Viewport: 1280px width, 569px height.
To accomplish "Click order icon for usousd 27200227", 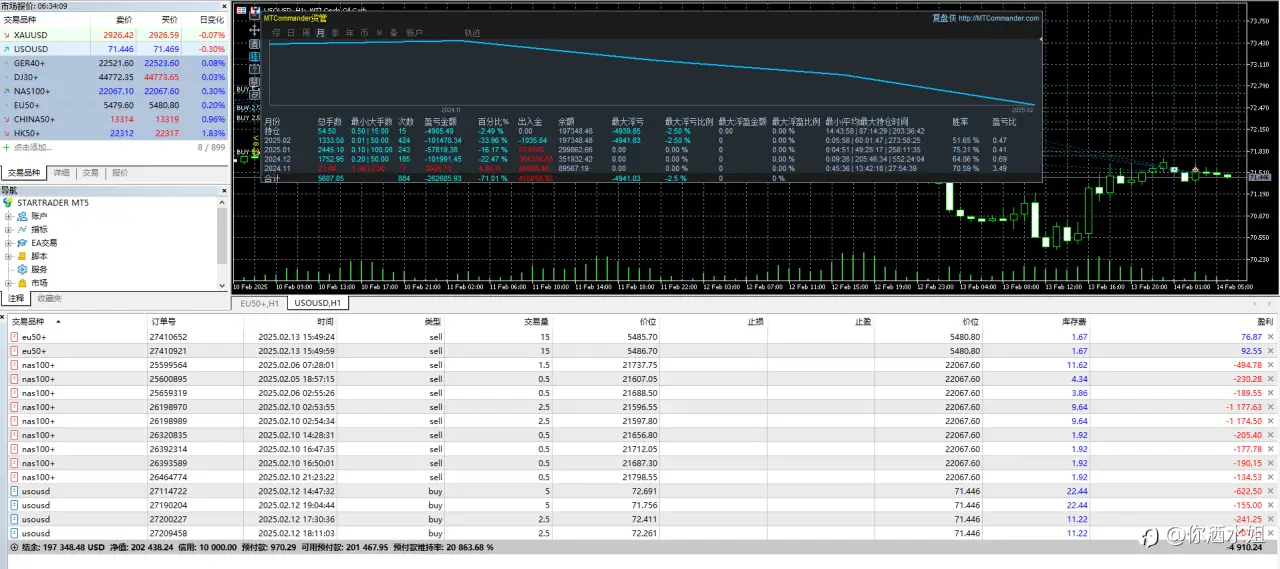I will click(x=13, y=519).
